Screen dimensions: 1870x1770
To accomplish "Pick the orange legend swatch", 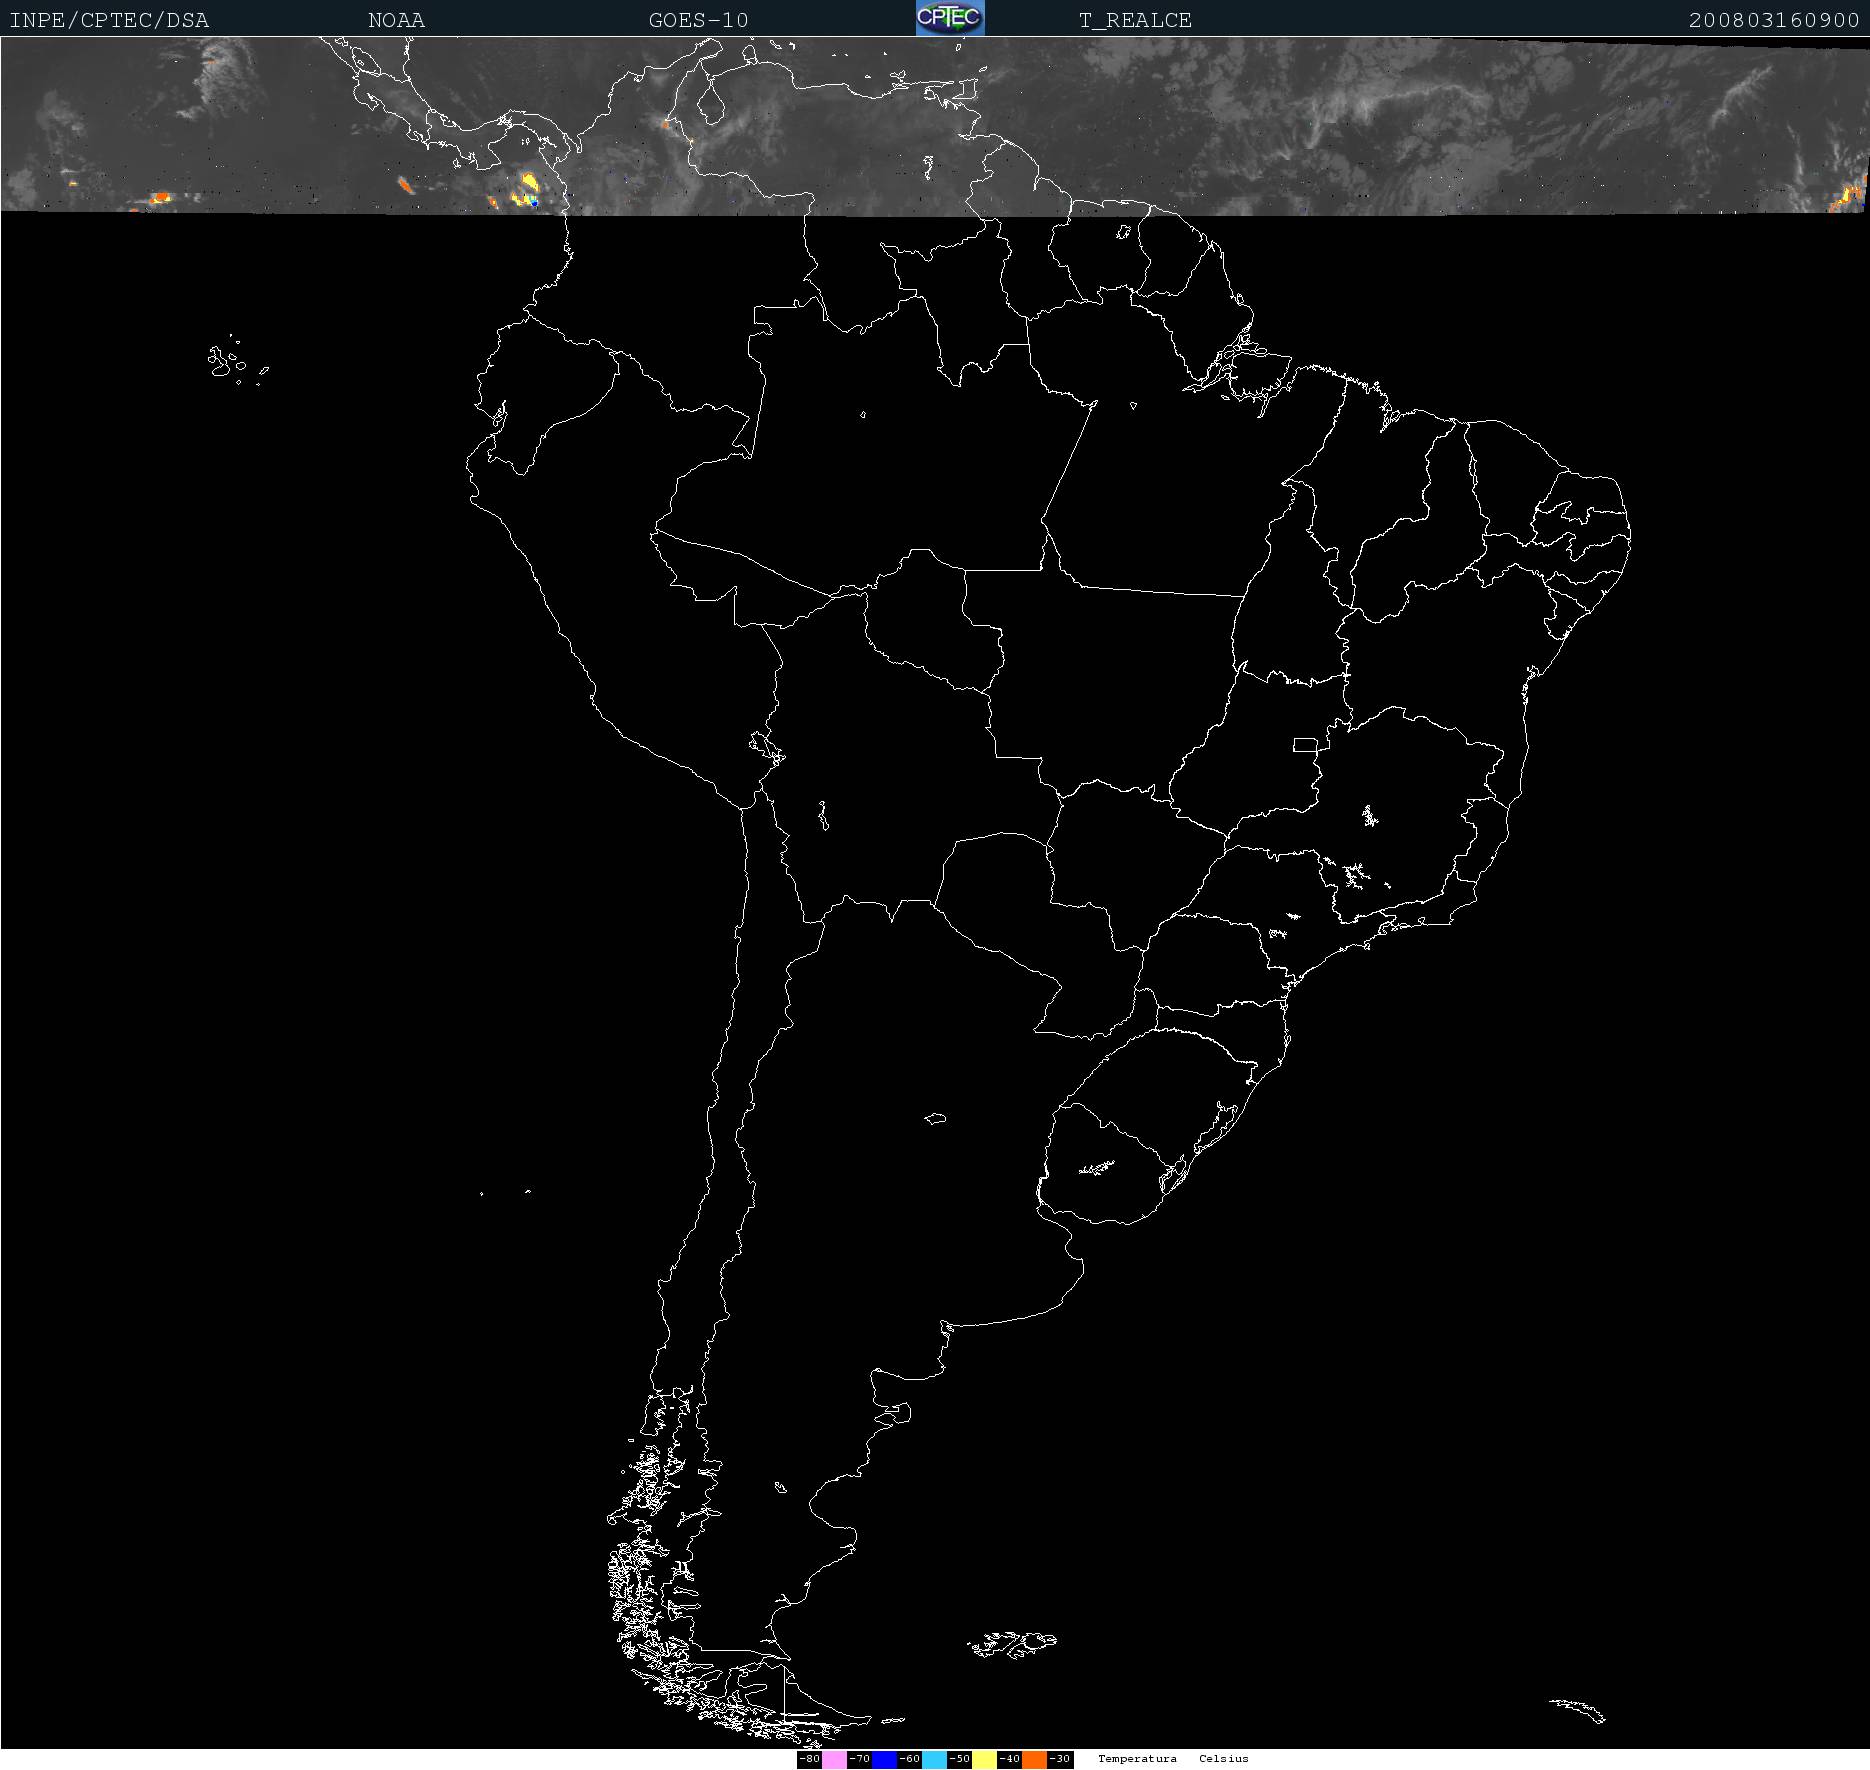I will tap(1034, 1759).
